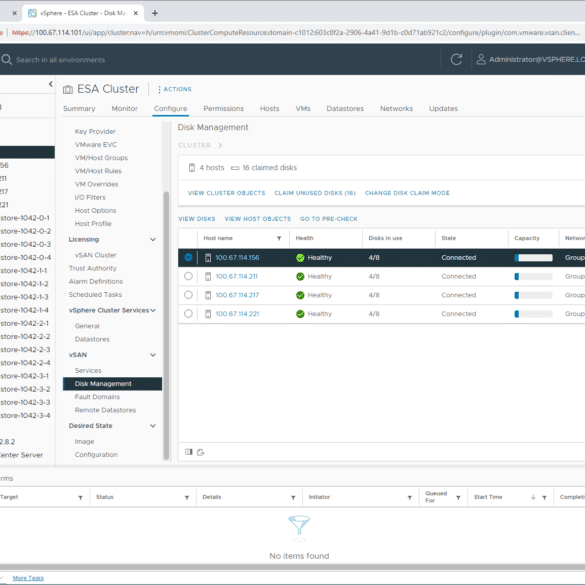Collapse the vSAN section
The width and height of the screenshot is (585, 585).
(153, 355)
